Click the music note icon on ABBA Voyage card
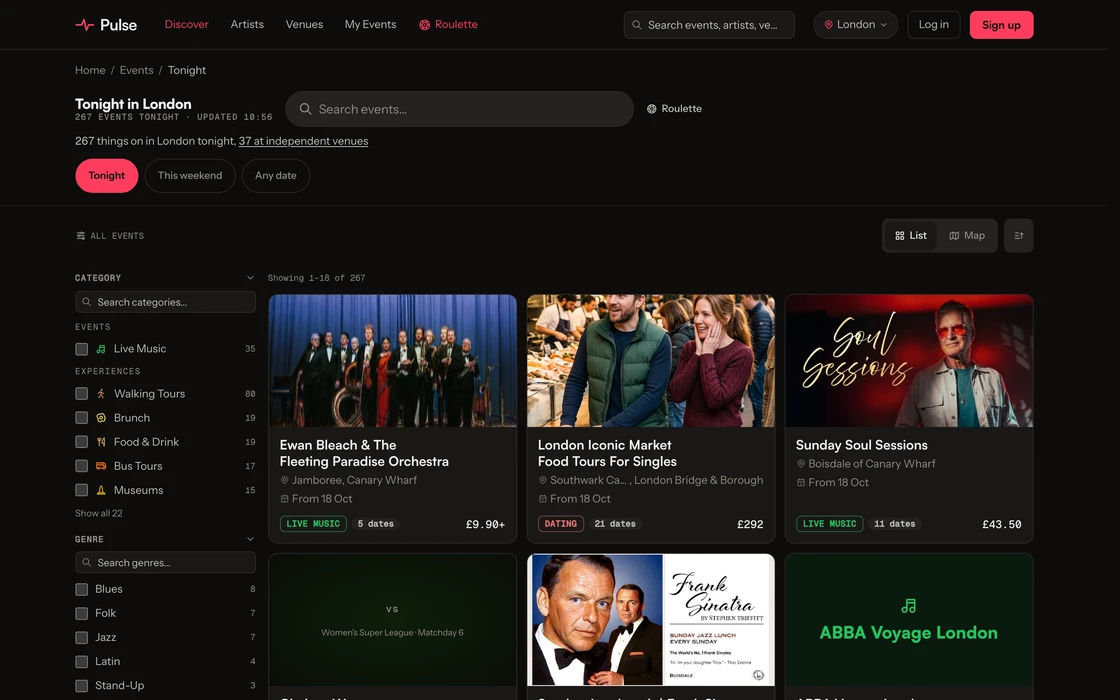 click(x=909, y=606)
